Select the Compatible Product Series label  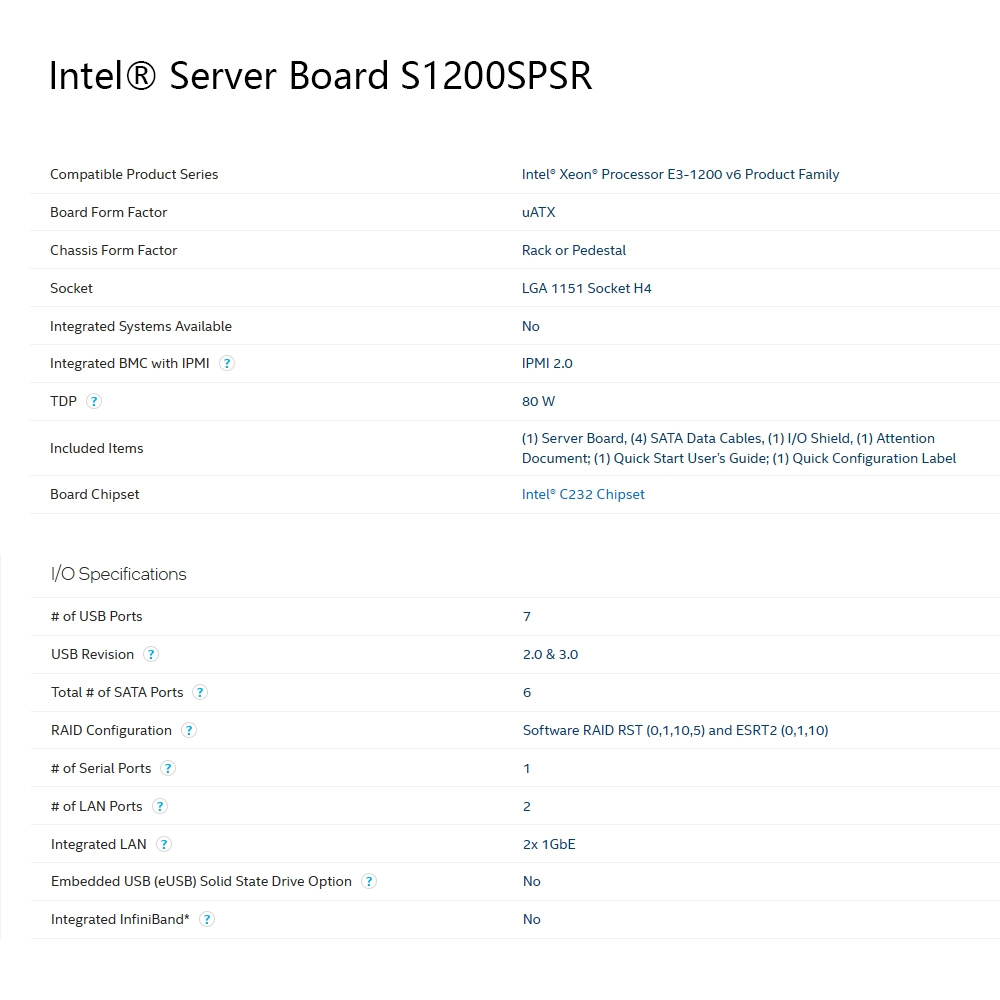[134, 174]
